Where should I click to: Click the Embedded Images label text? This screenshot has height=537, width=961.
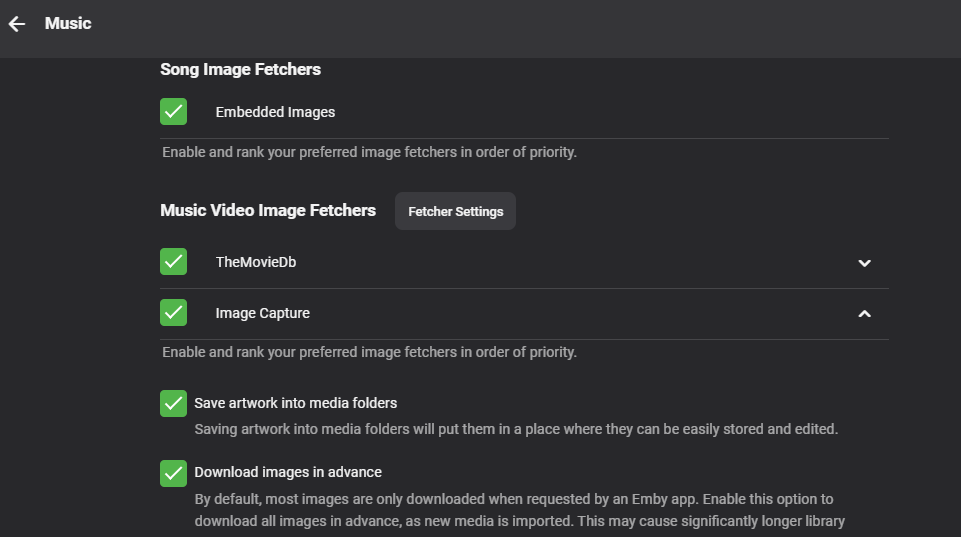tap(275, 112)
